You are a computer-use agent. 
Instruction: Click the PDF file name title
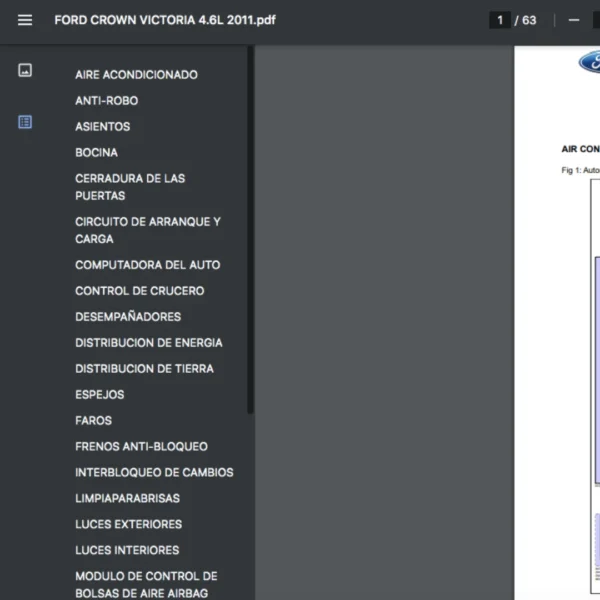point(165,20)
